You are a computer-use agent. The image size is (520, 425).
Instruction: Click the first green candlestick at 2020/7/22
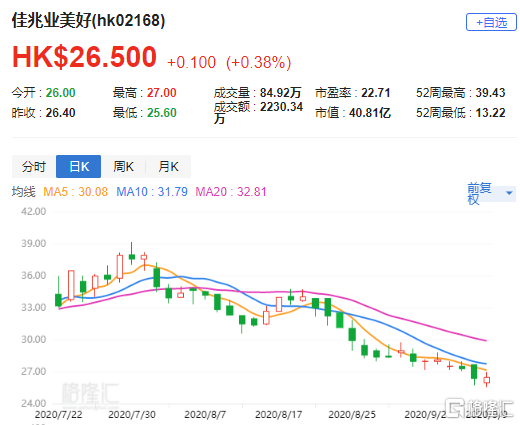click(58, 300)
